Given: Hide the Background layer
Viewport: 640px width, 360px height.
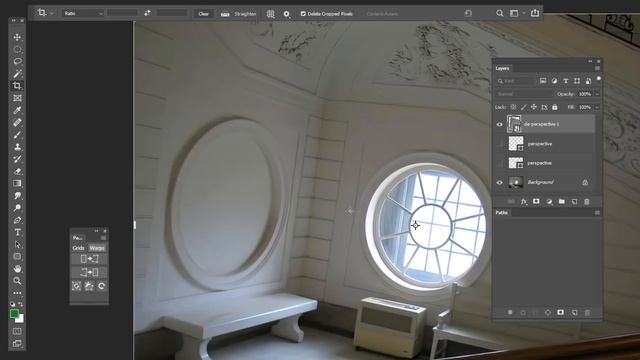Looking at the screenshot, I should pos(500,182).
